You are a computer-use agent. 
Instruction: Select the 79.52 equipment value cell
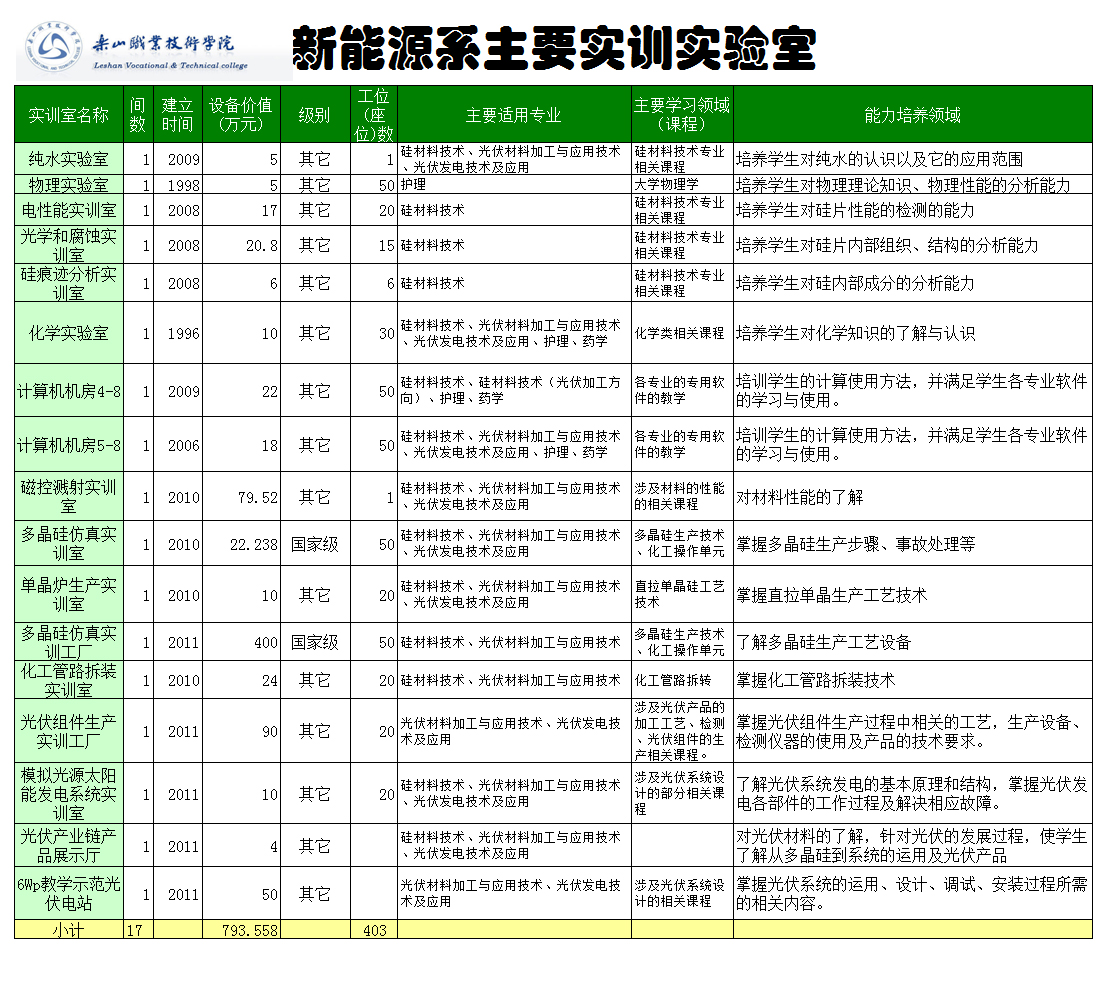tap(241, 497)
